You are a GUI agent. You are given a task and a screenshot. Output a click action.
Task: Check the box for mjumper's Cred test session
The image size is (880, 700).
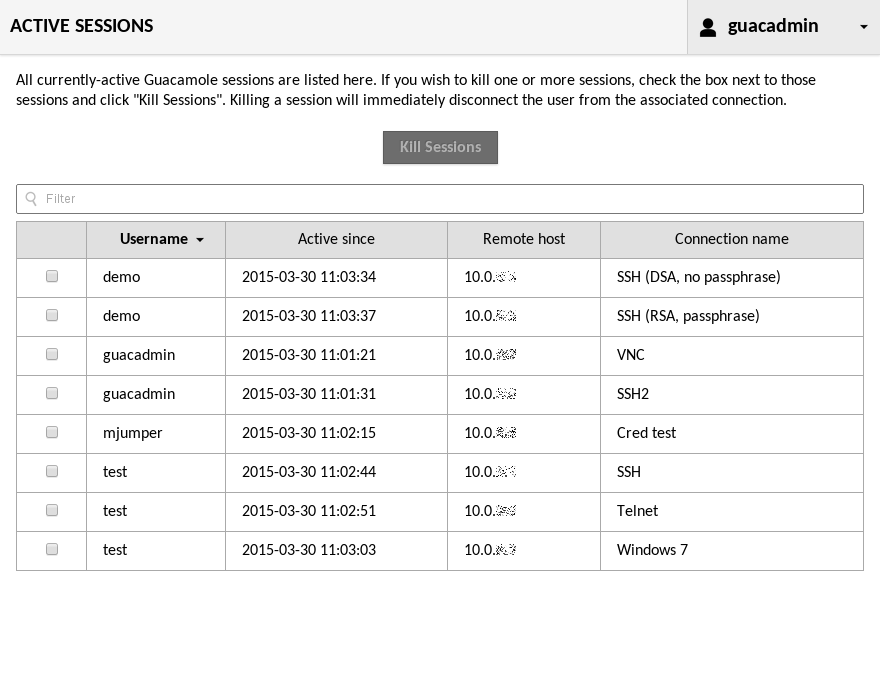click(x=52, y=433)
